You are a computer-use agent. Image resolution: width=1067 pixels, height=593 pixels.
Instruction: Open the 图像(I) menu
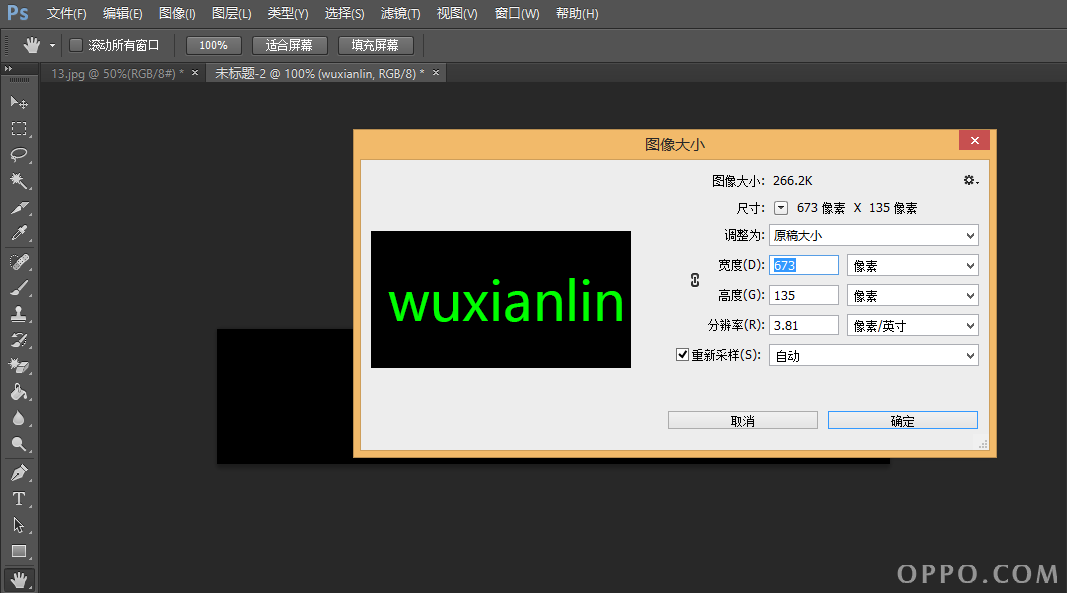coord(177,14)
